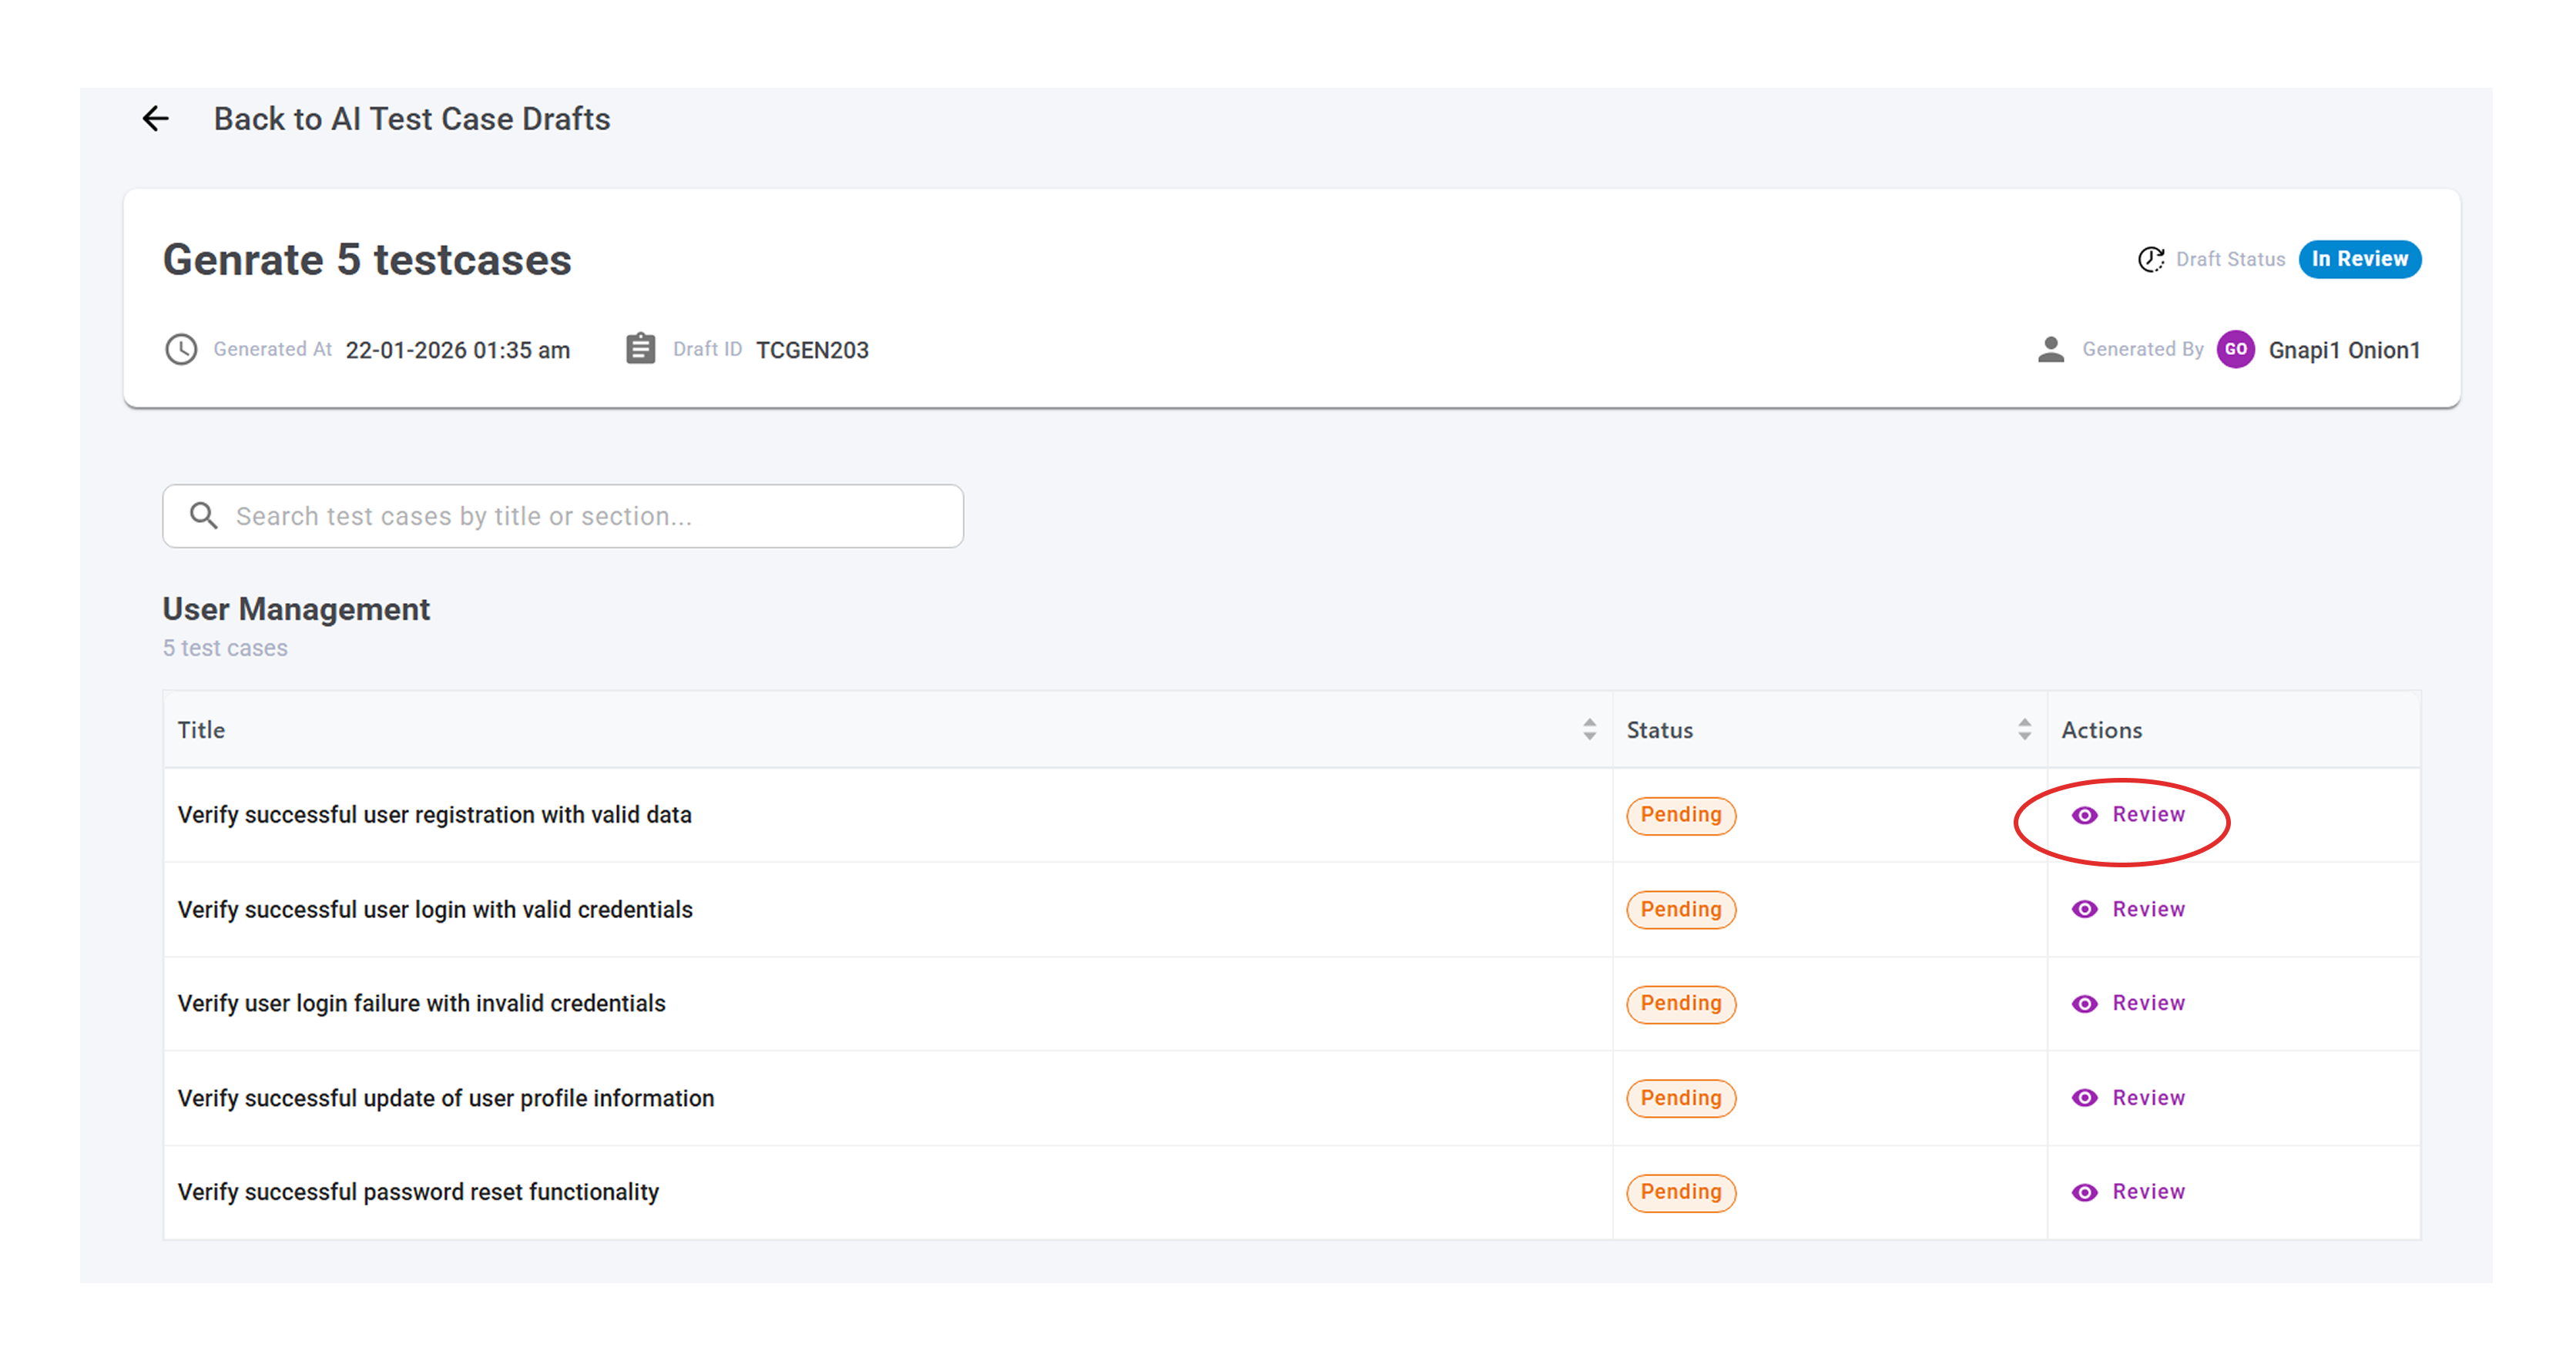Click eye icon for profile update row
Screen dimensions: 2576x1371
tap(2084, 1098)
